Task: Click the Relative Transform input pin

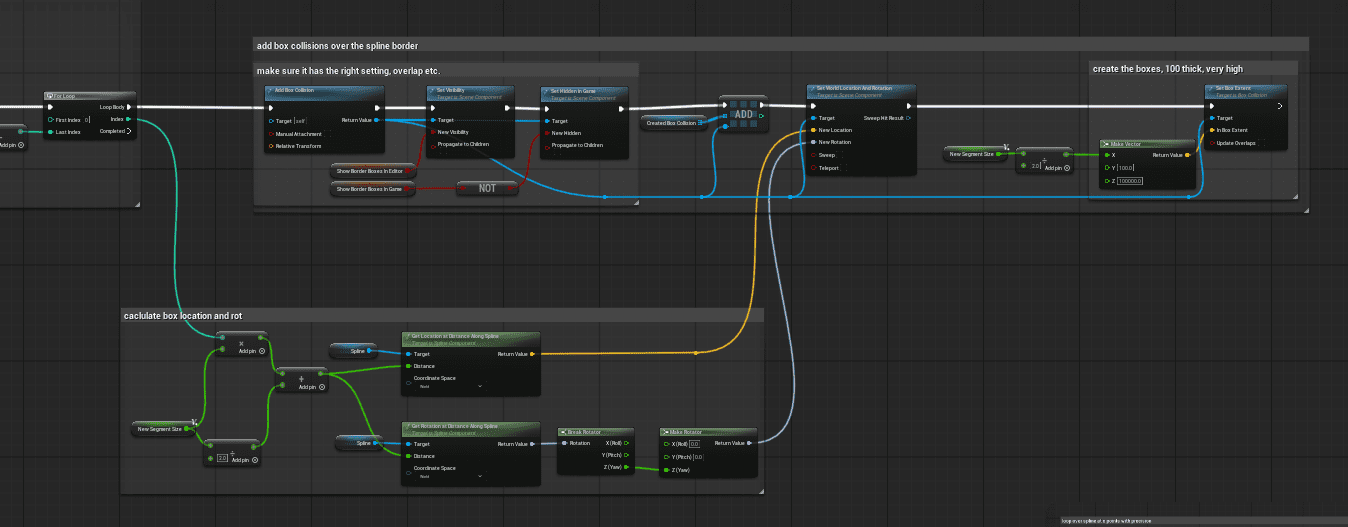Action: [271, 146]
